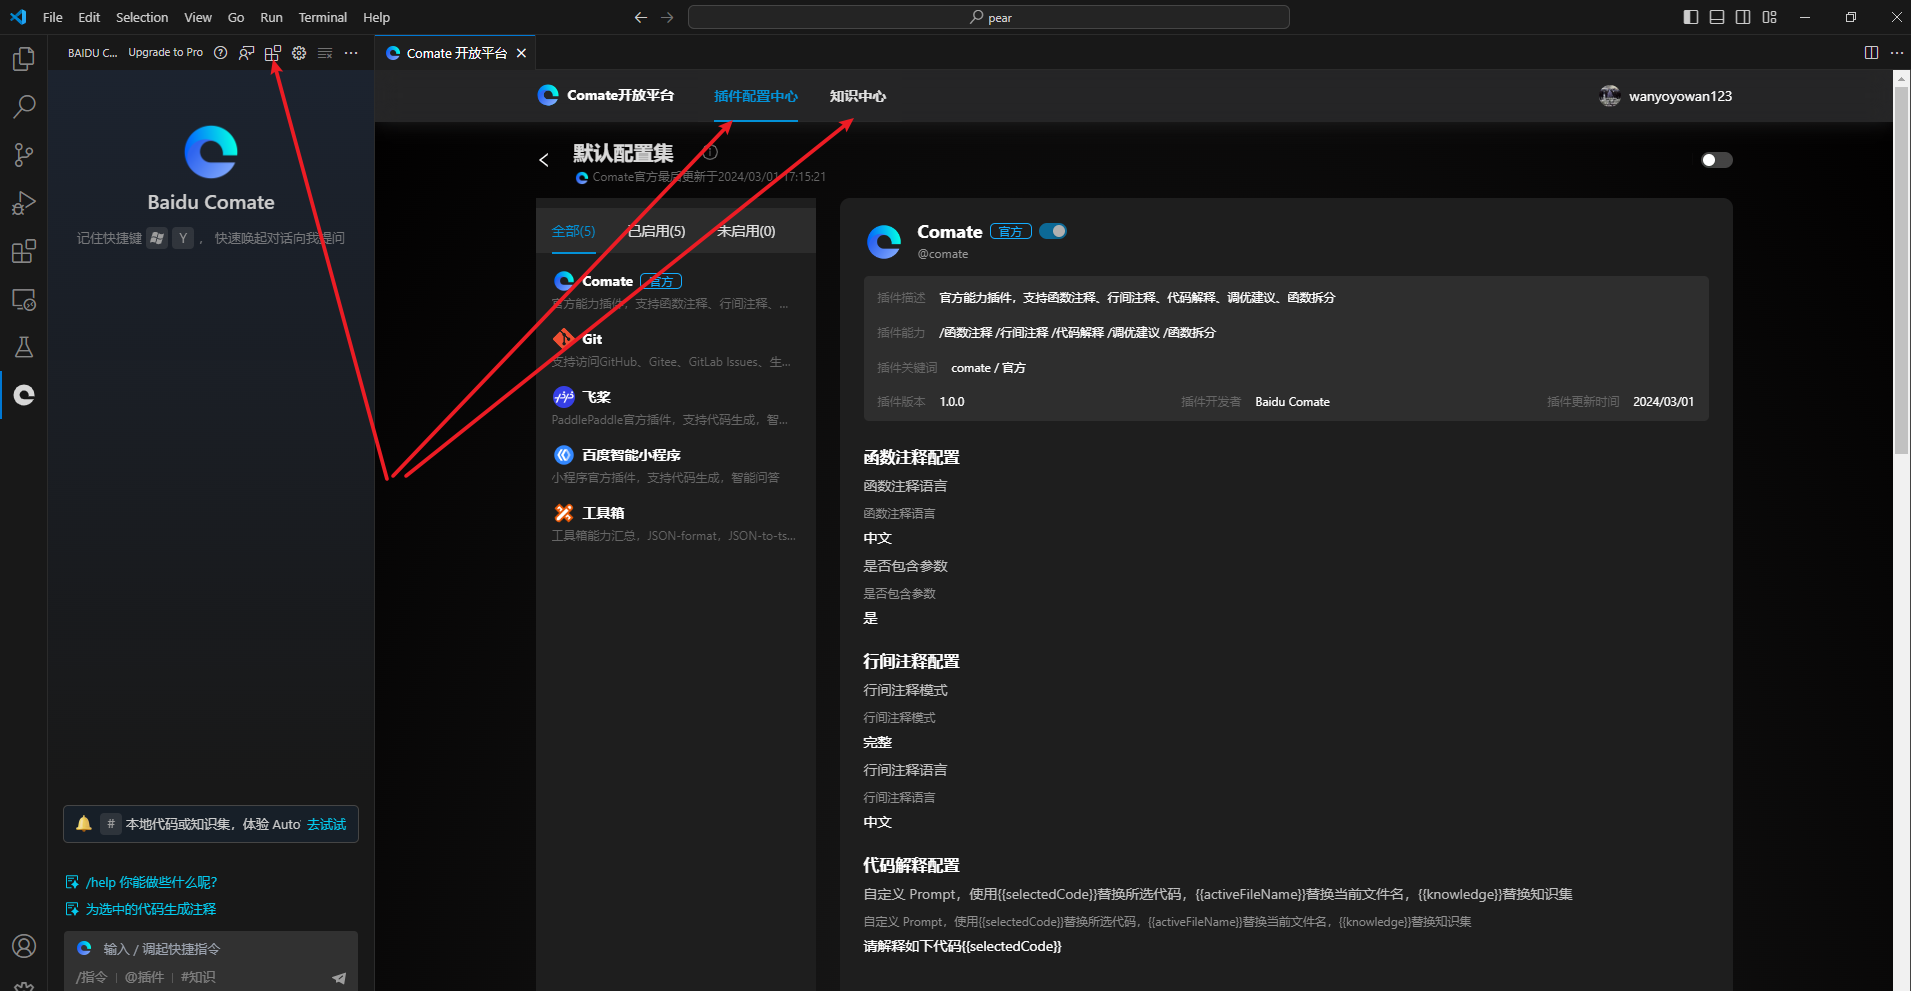The image size is (1911, 991).
Task: Toggle the primary side bar layout icon
Action: tap(1691, 17)
